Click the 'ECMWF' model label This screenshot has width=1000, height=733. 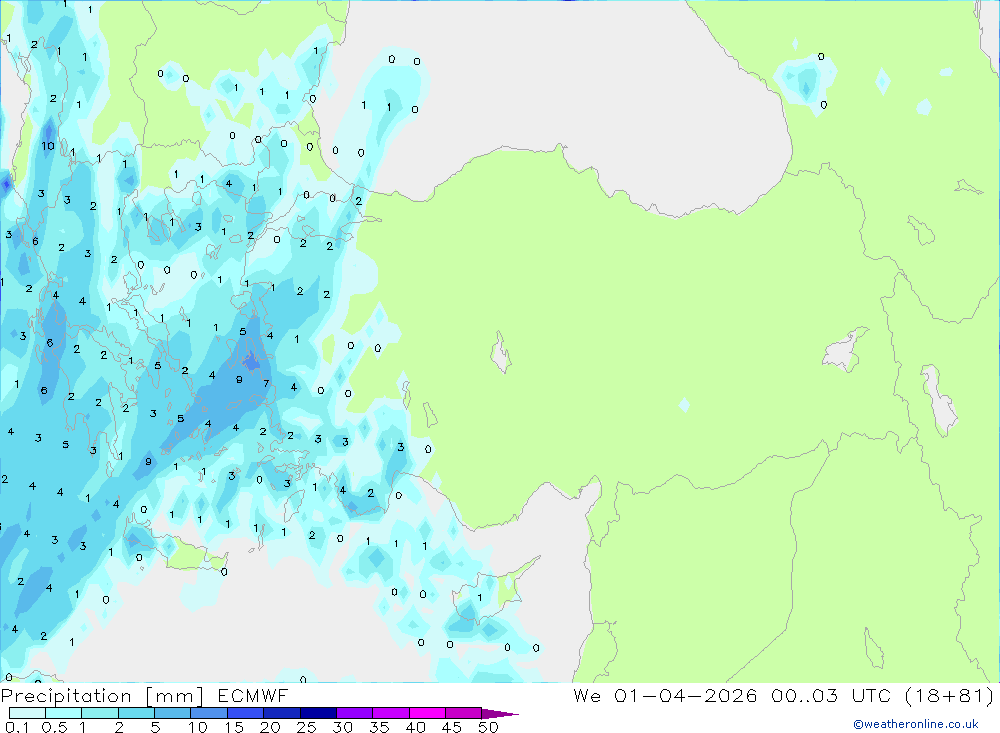[x=253, y=696]
